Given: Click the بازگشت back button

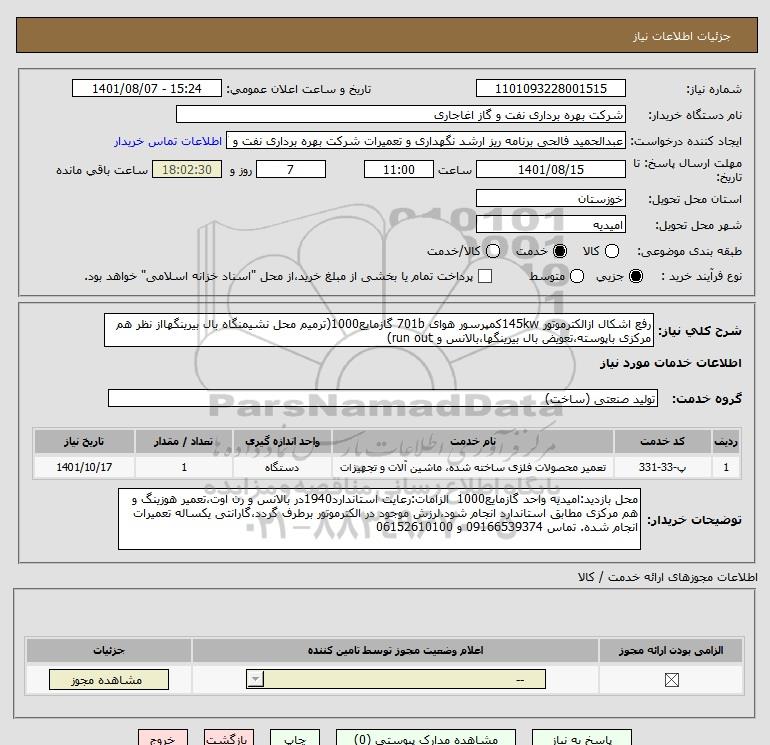Looking at the screenshot, I should tap(229, 738).
